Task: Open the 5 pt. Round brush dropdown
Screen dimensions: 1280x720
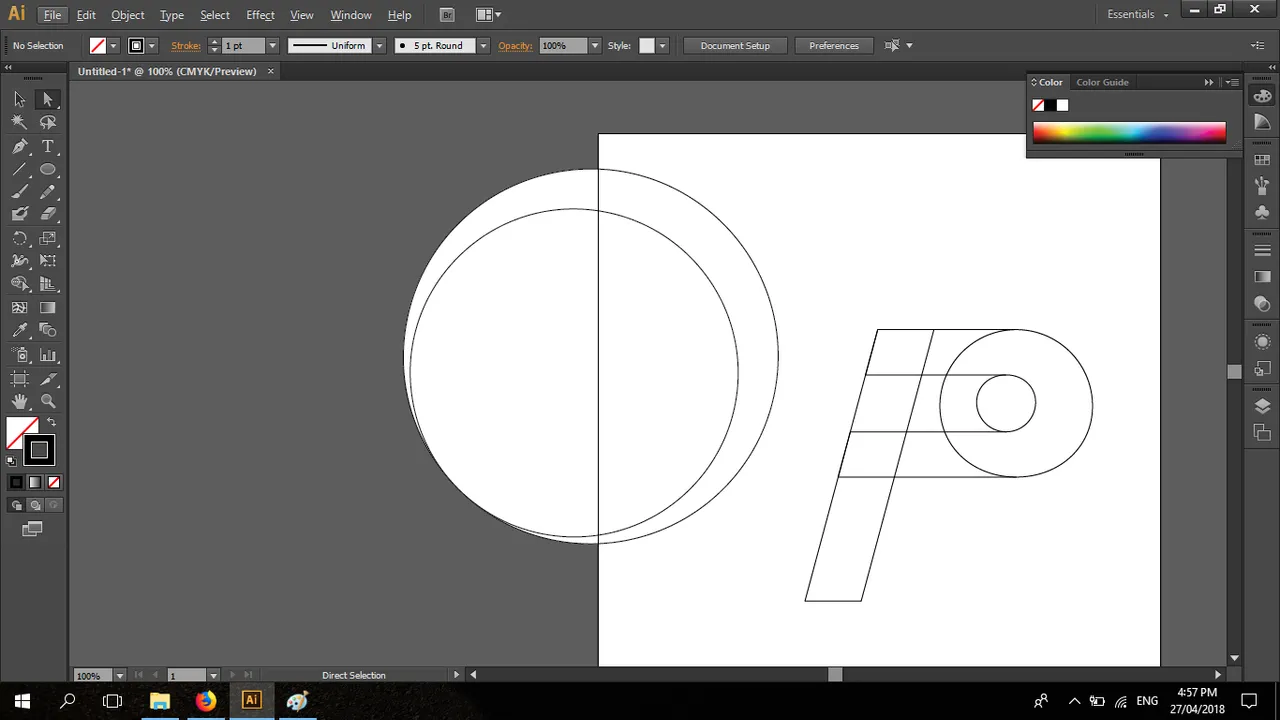Action: tap(483, 46)
